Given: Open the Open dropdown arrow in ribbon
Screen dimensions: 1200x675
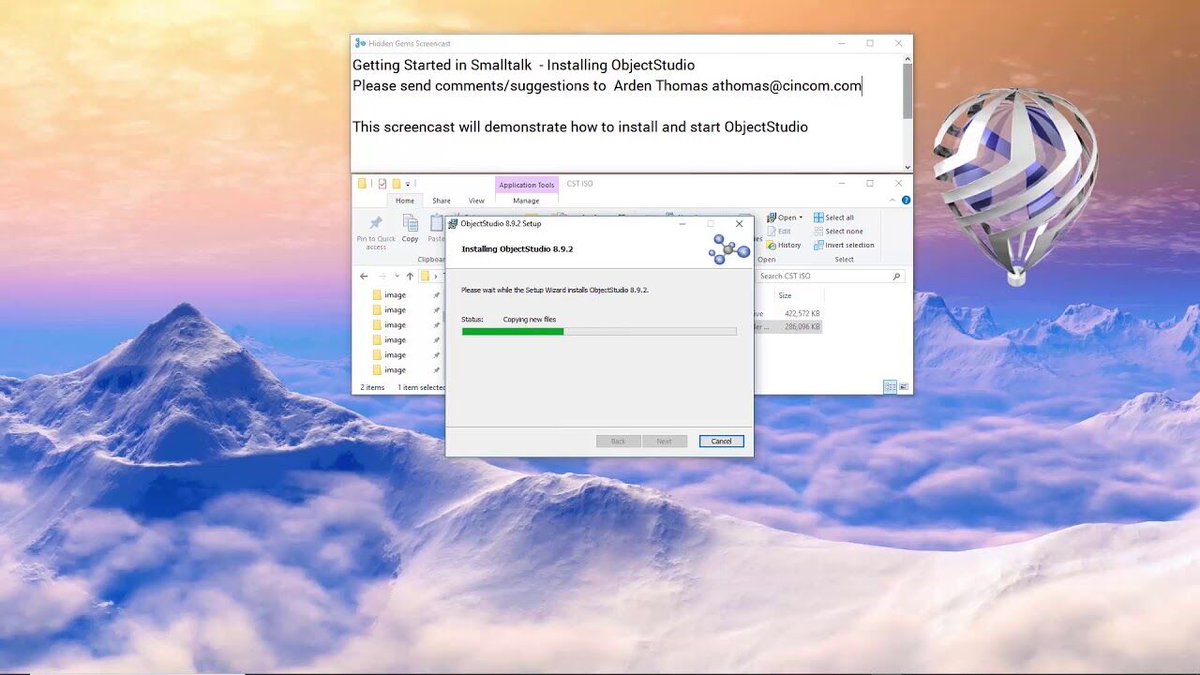Looking at the screenshot, I should (x=801, y=217).
